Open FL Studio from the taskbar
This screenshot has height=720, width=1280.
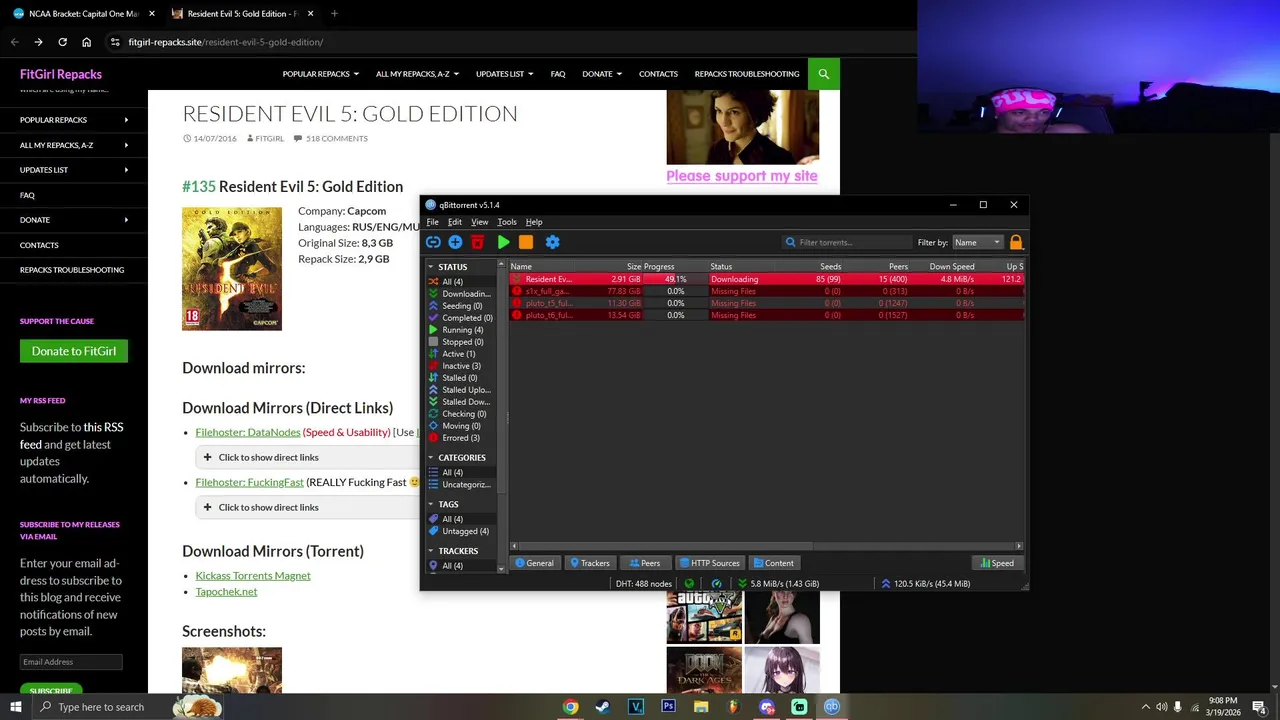(x=733, y=707)
